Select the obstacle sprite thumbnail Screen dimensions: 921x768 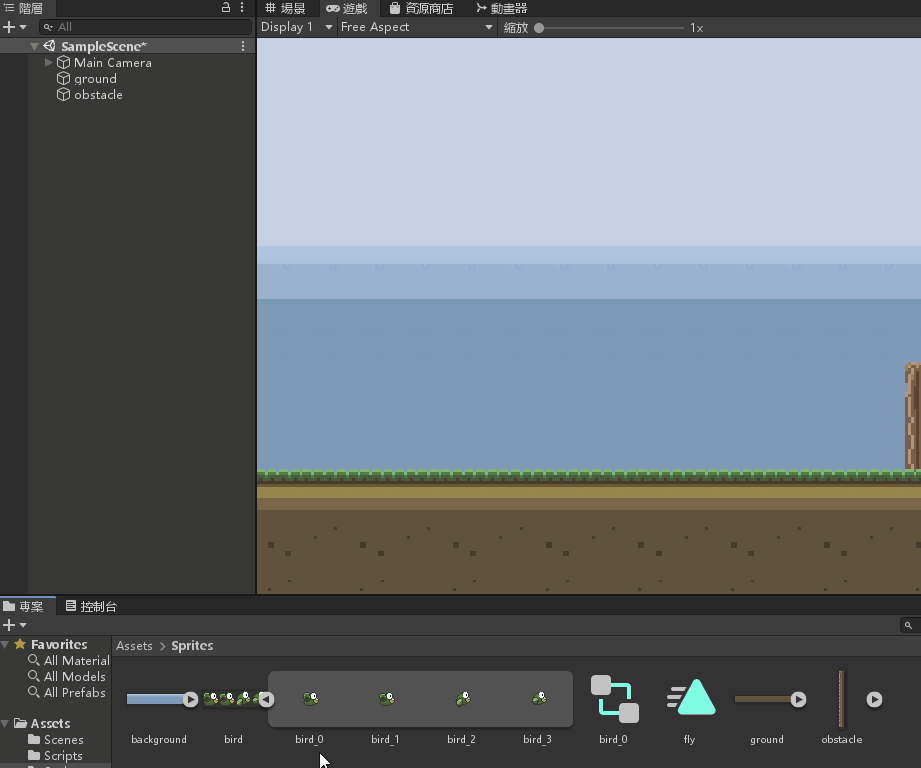842,699
